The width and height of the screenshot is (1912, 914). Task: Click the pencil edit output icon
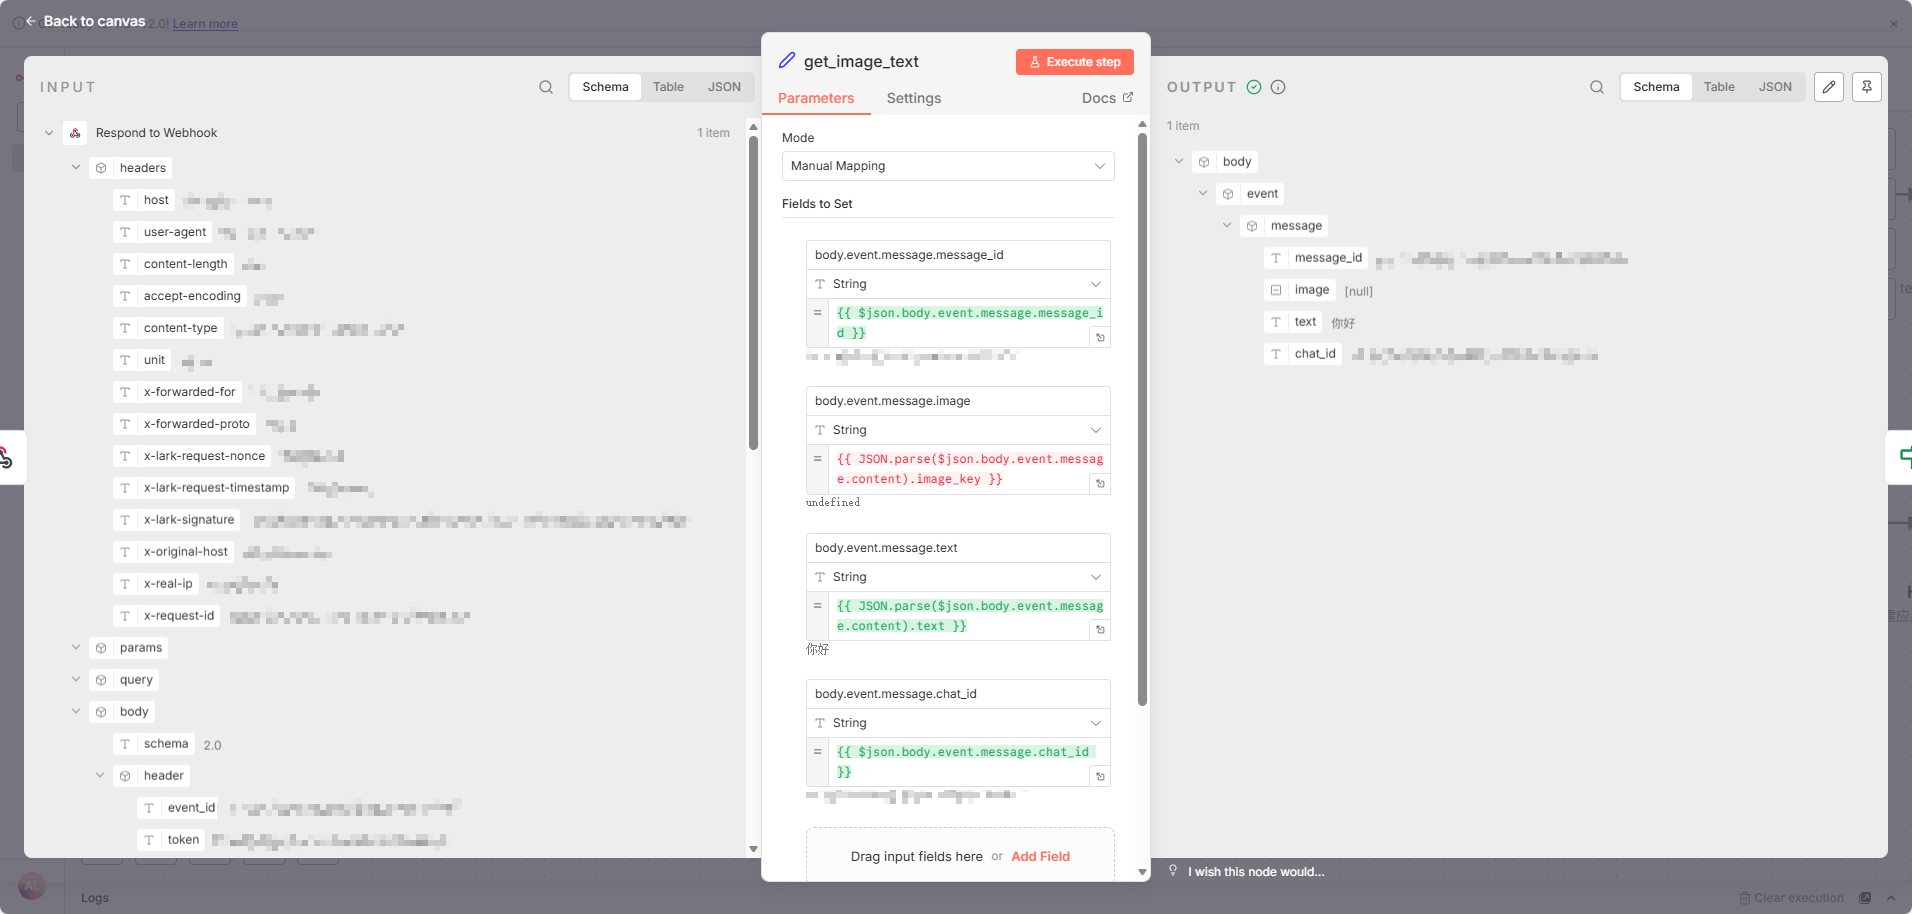point(1829,87)
